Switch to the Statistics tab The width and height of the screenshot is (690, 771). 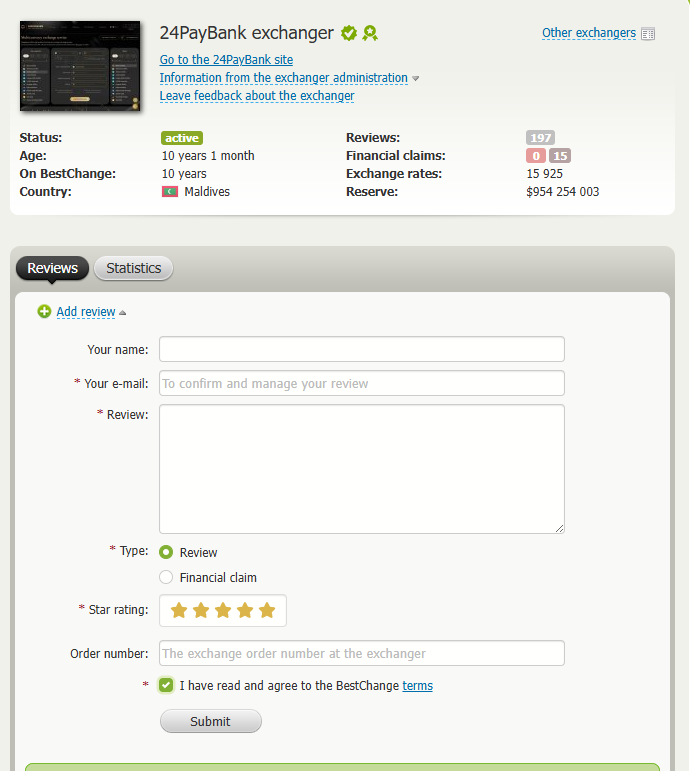pyautogui.click(x=133, y=268)
